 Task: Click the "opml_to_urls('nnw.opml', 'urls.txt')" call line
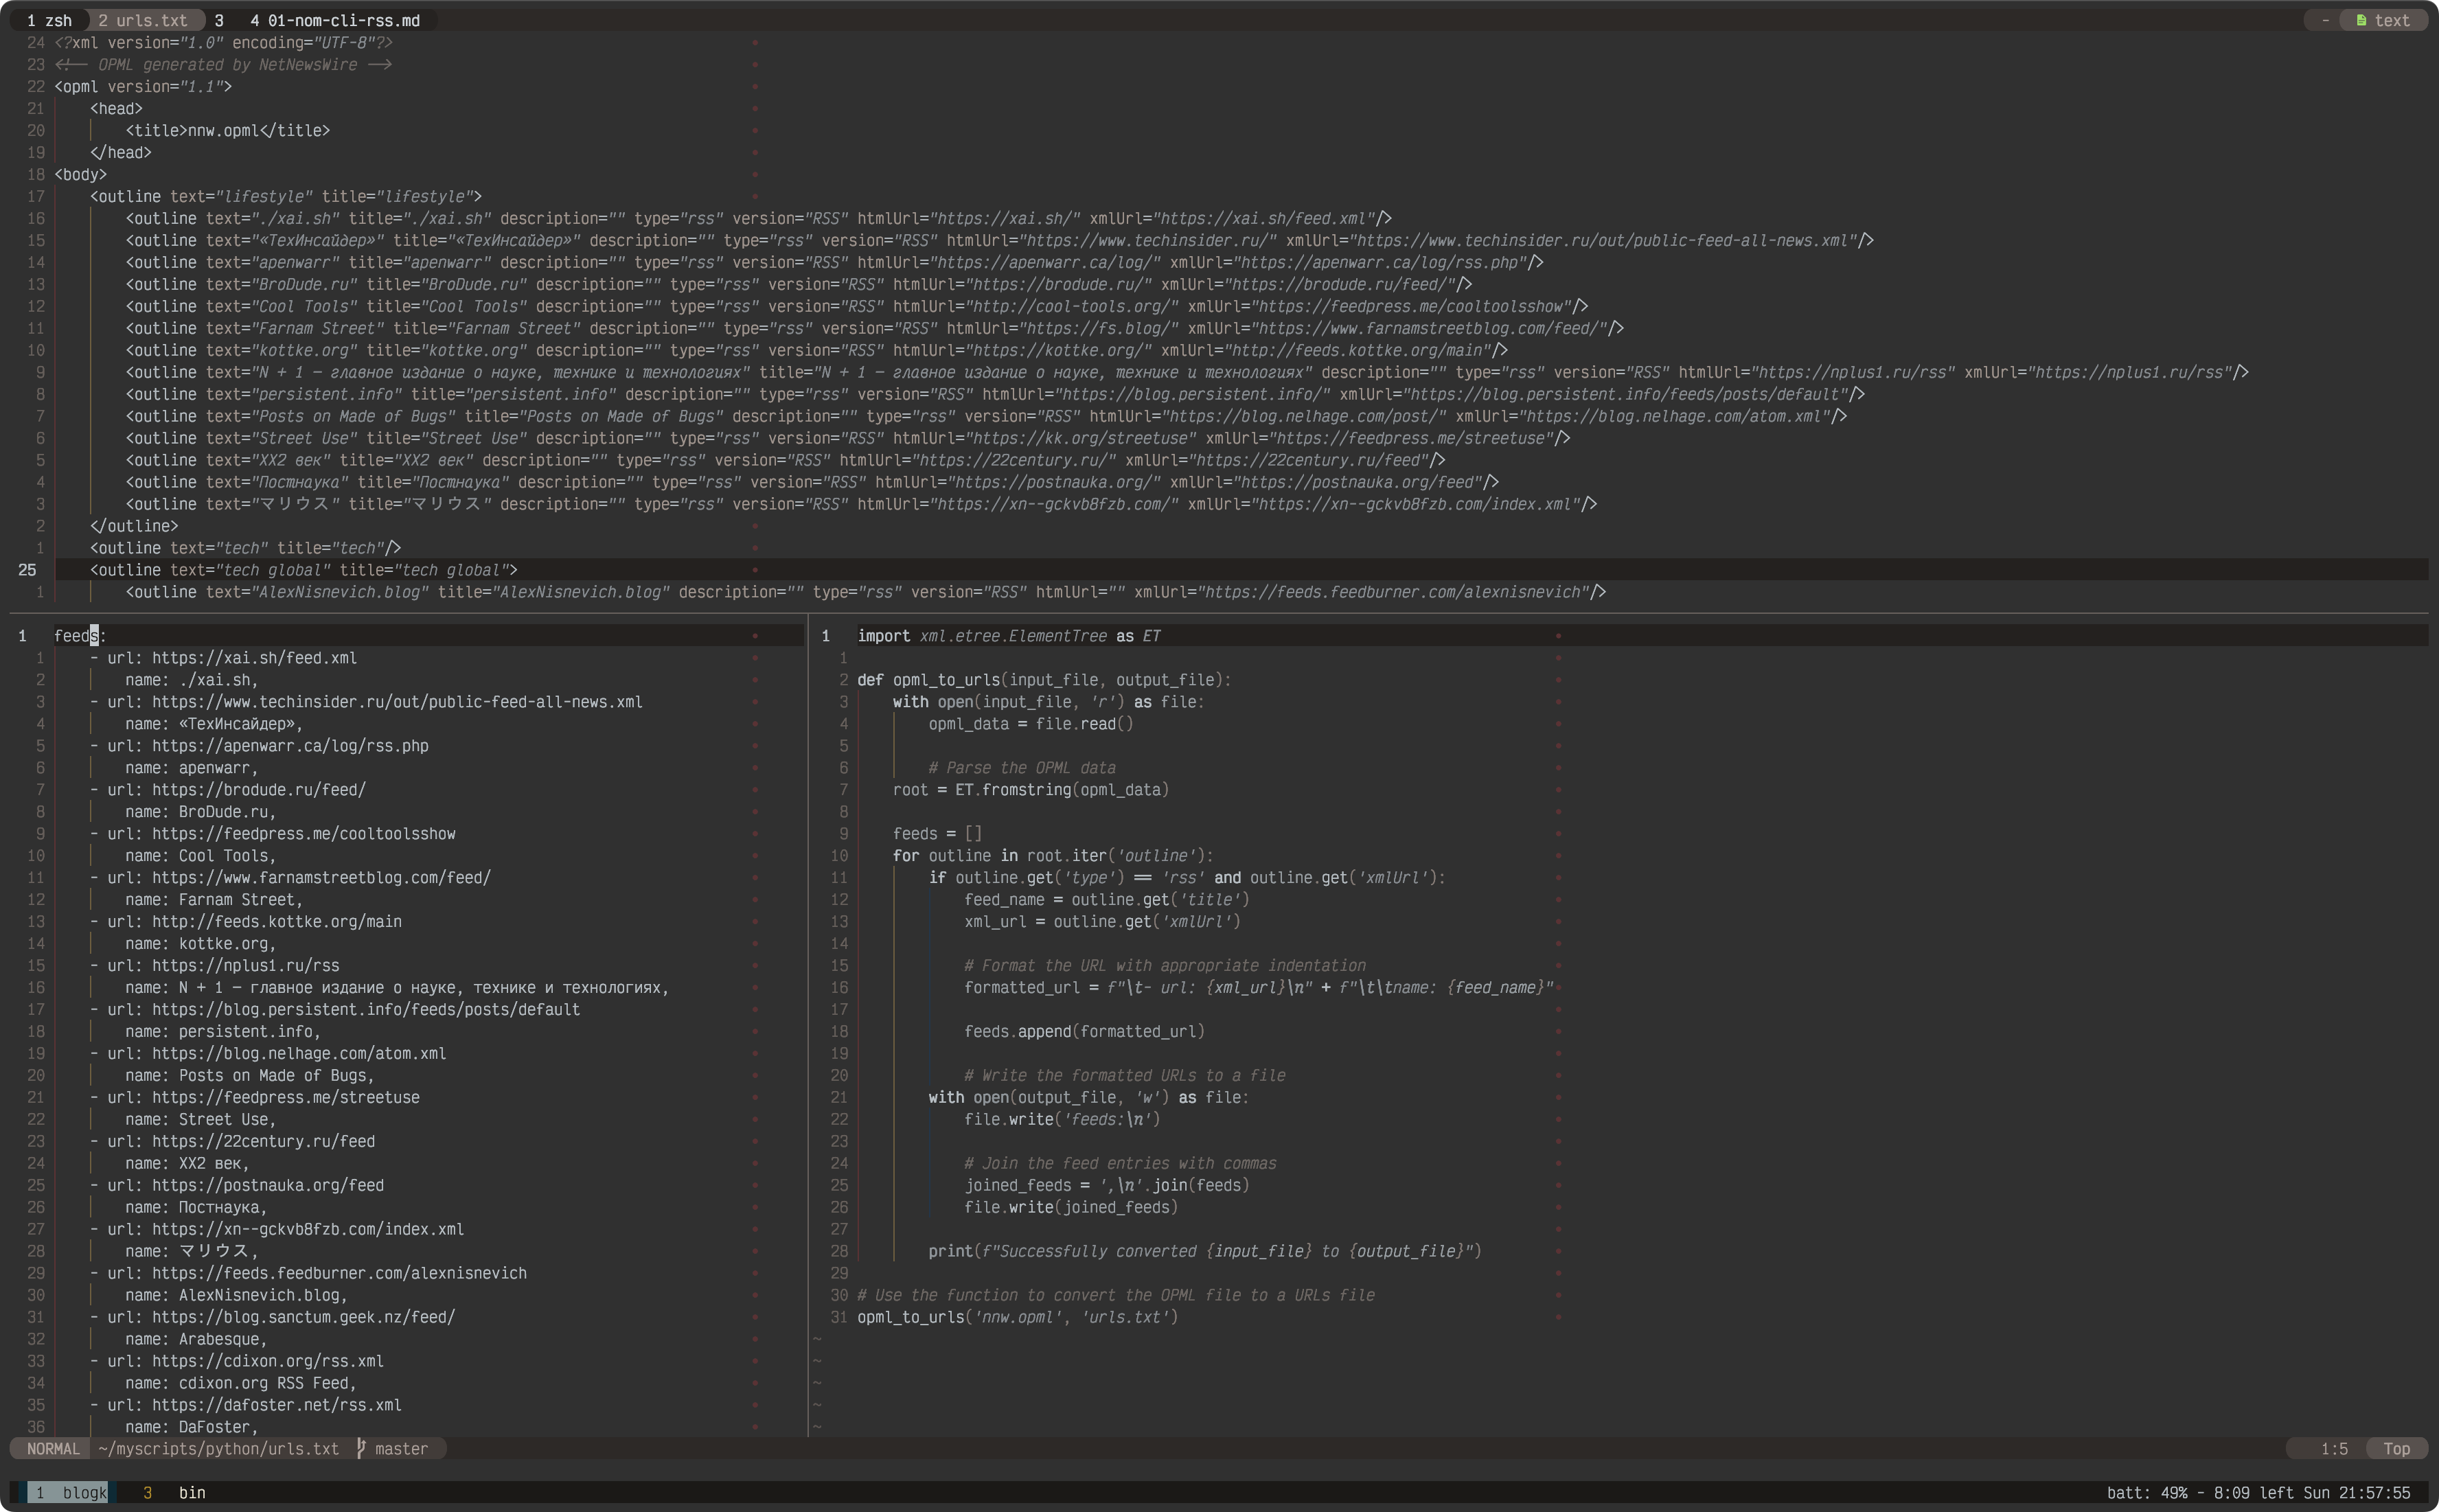pyautogui.click(x=1017, y=1317)
